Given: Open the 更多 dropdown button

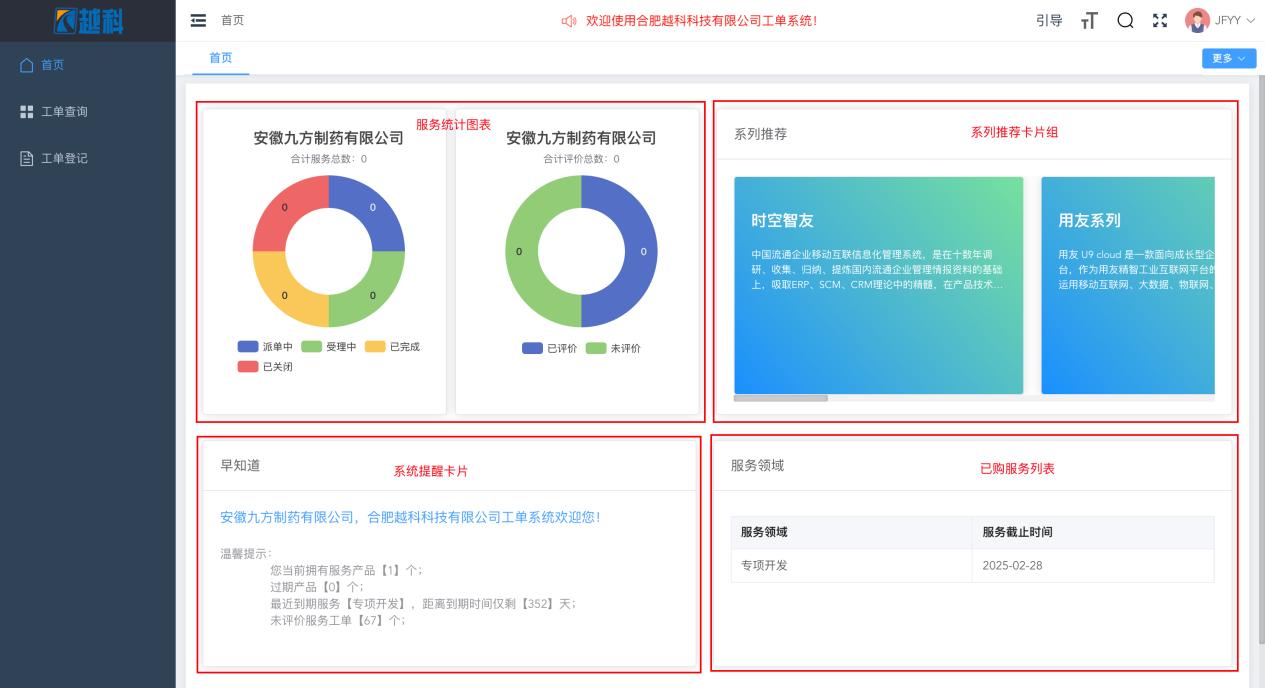Looking at the screenshot, I should click(1229, 59).
